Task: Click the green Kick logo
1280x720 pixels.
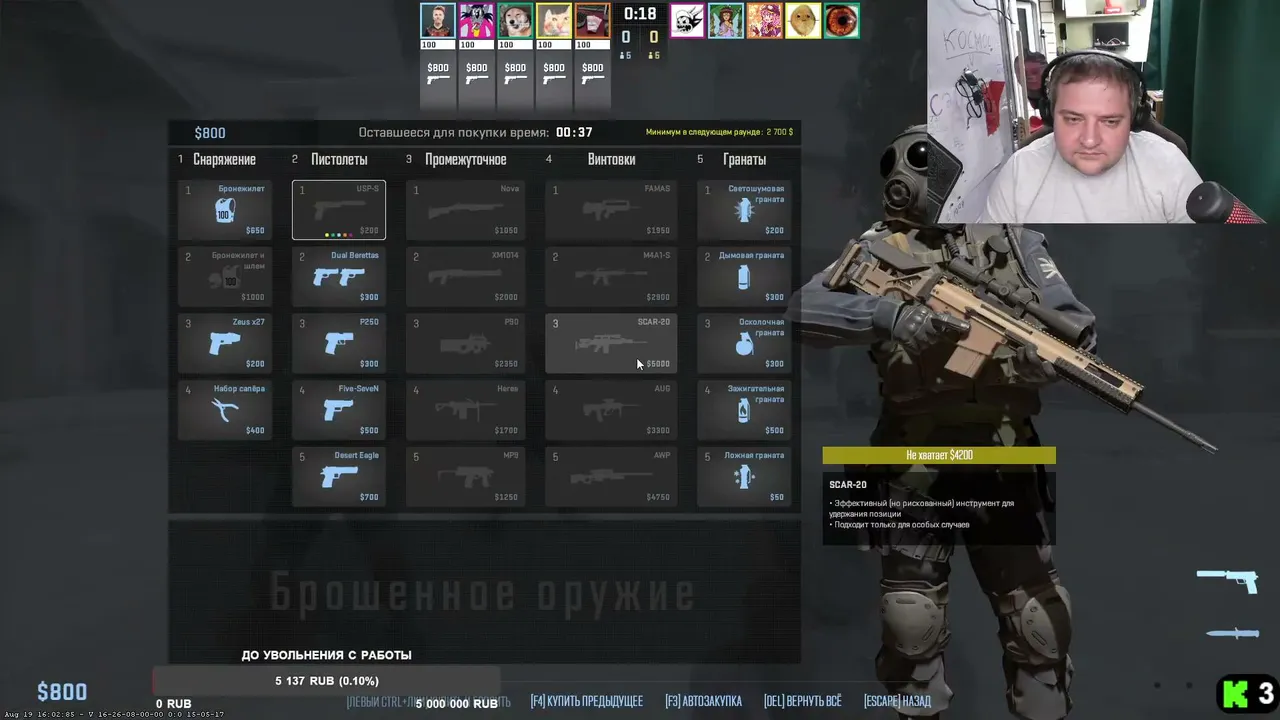Action: pos(1236,693)
